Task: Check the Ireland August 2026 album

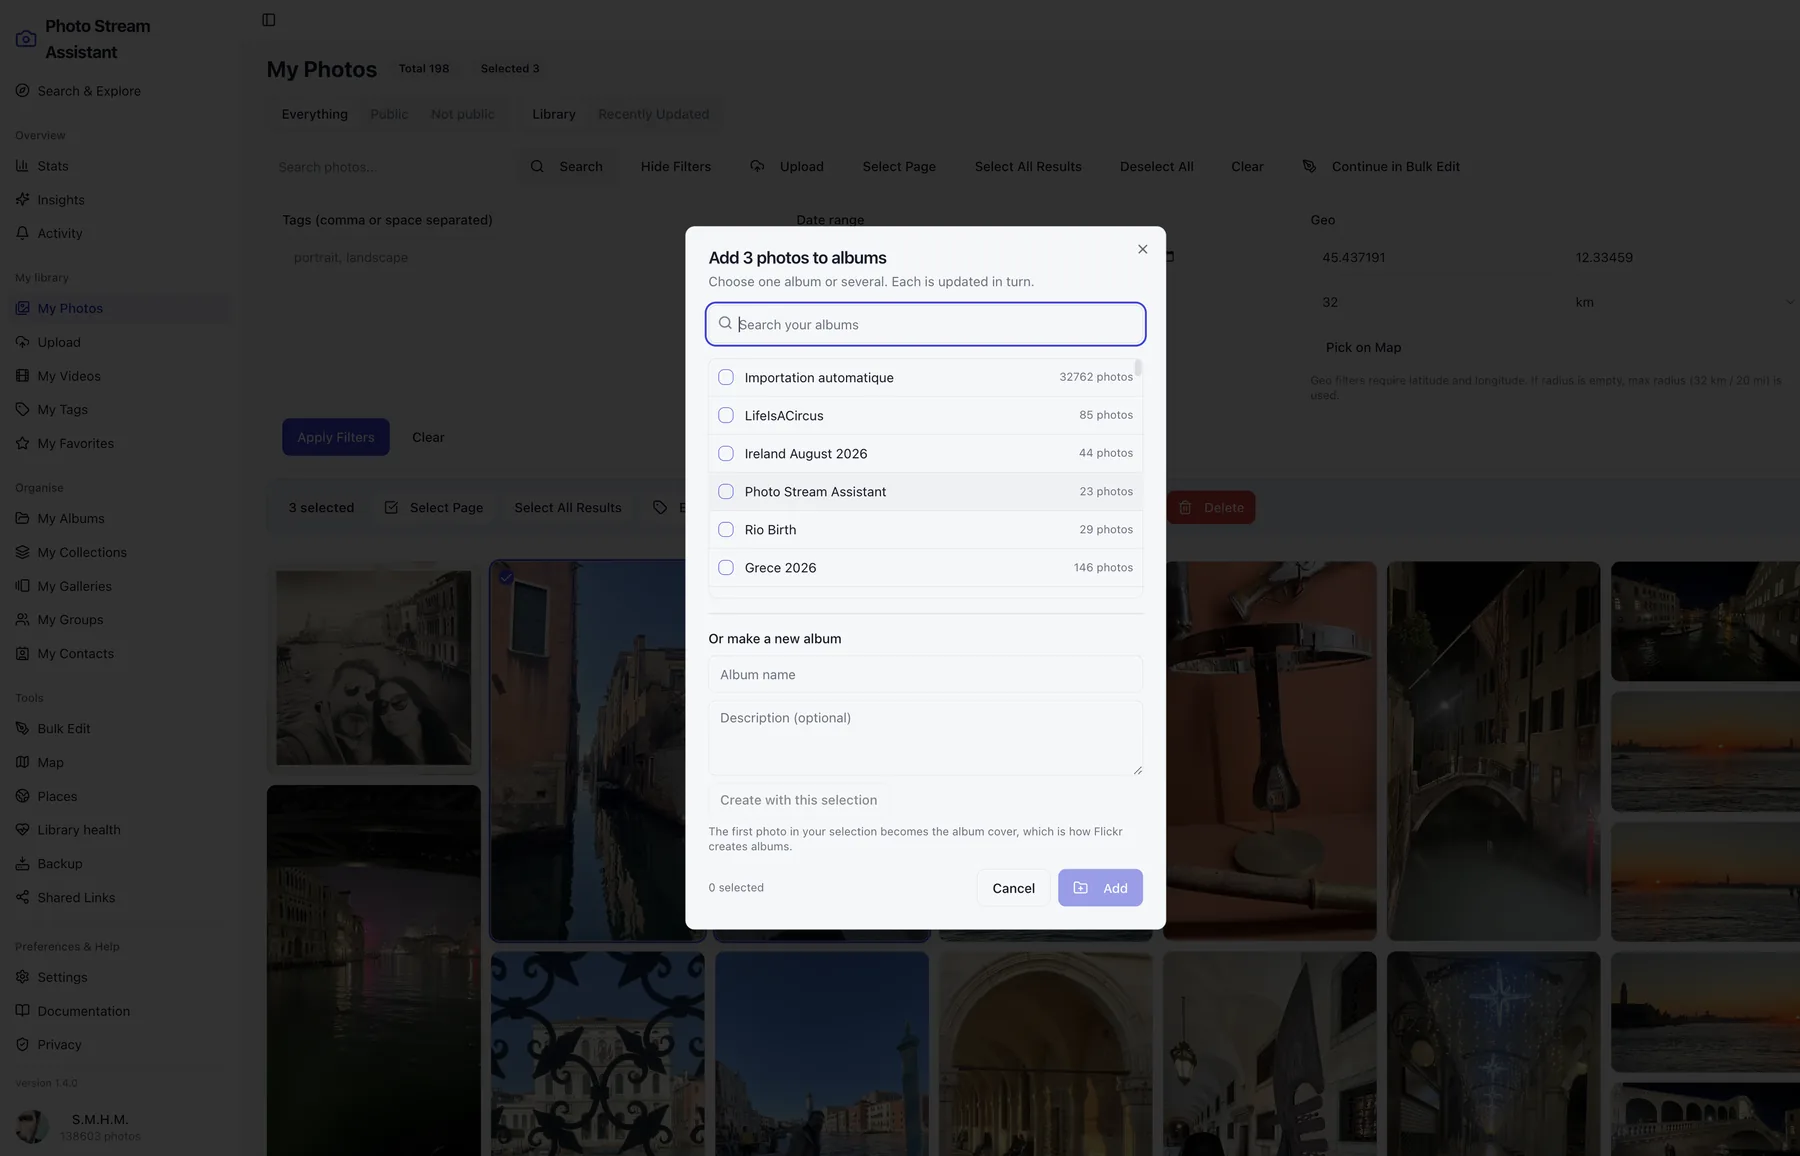Action: [x=726, y=453]
